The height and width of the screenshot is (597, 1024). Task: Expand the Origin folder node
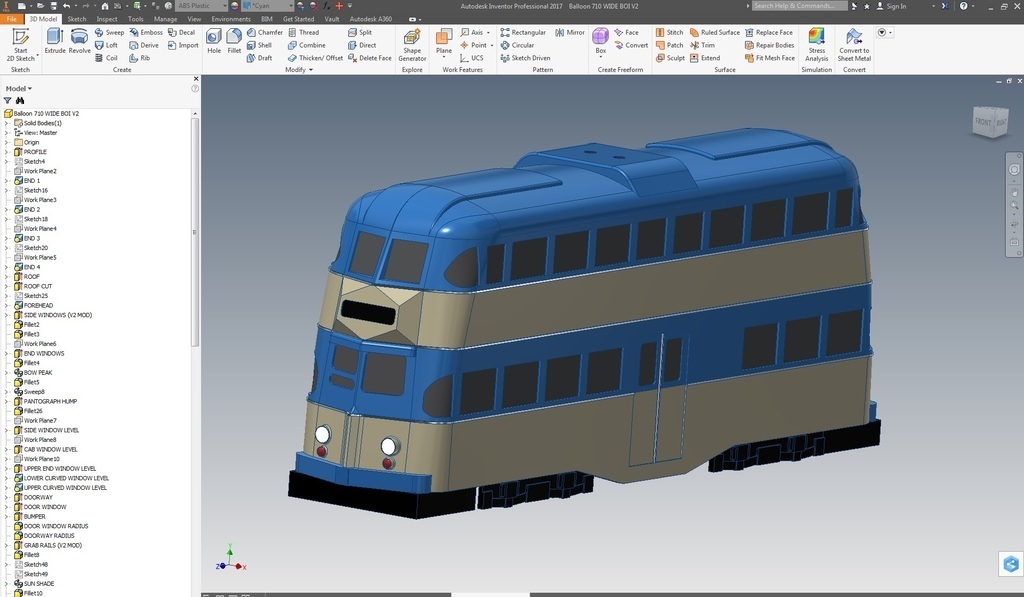tap(6, 142)
